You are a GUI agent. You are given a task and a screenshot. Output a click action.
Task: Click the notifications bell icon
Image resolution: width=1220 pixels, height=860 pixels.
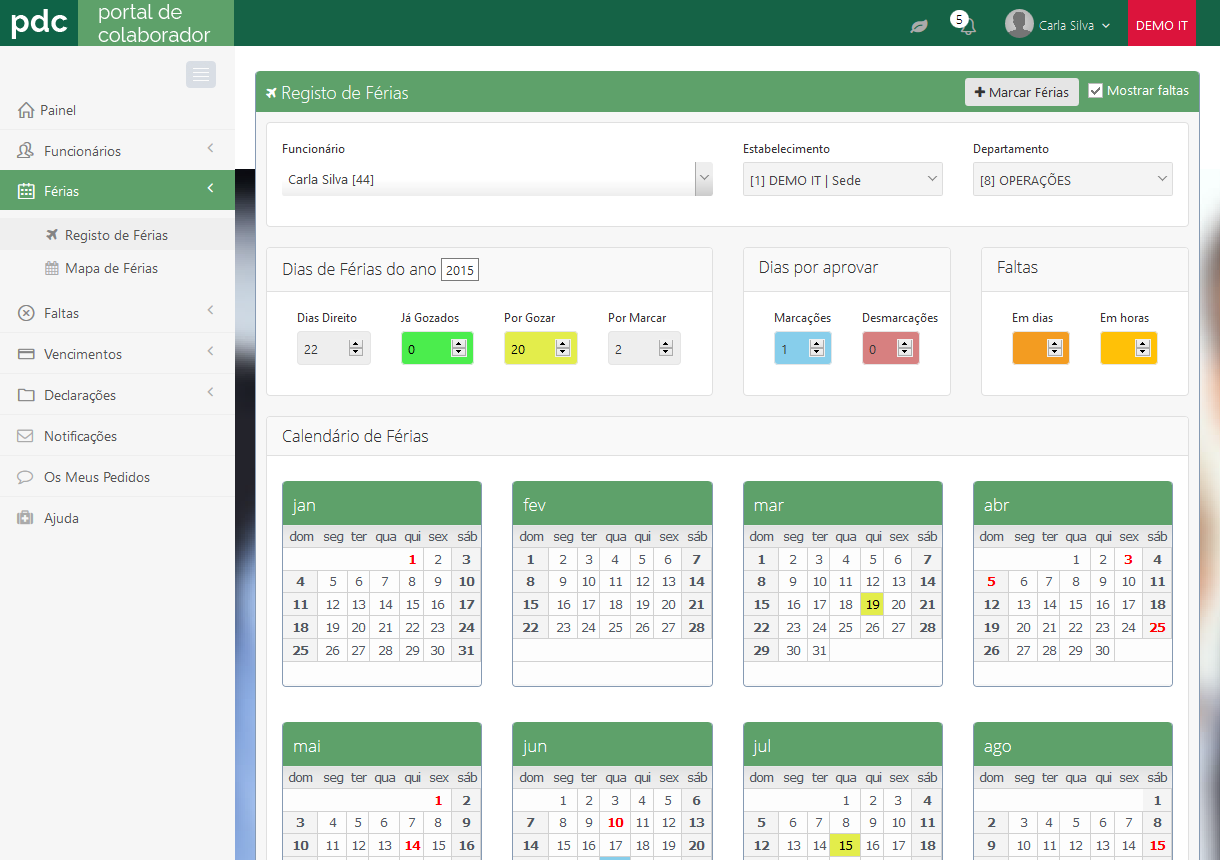pyautogui.click(x=967, y=27)
